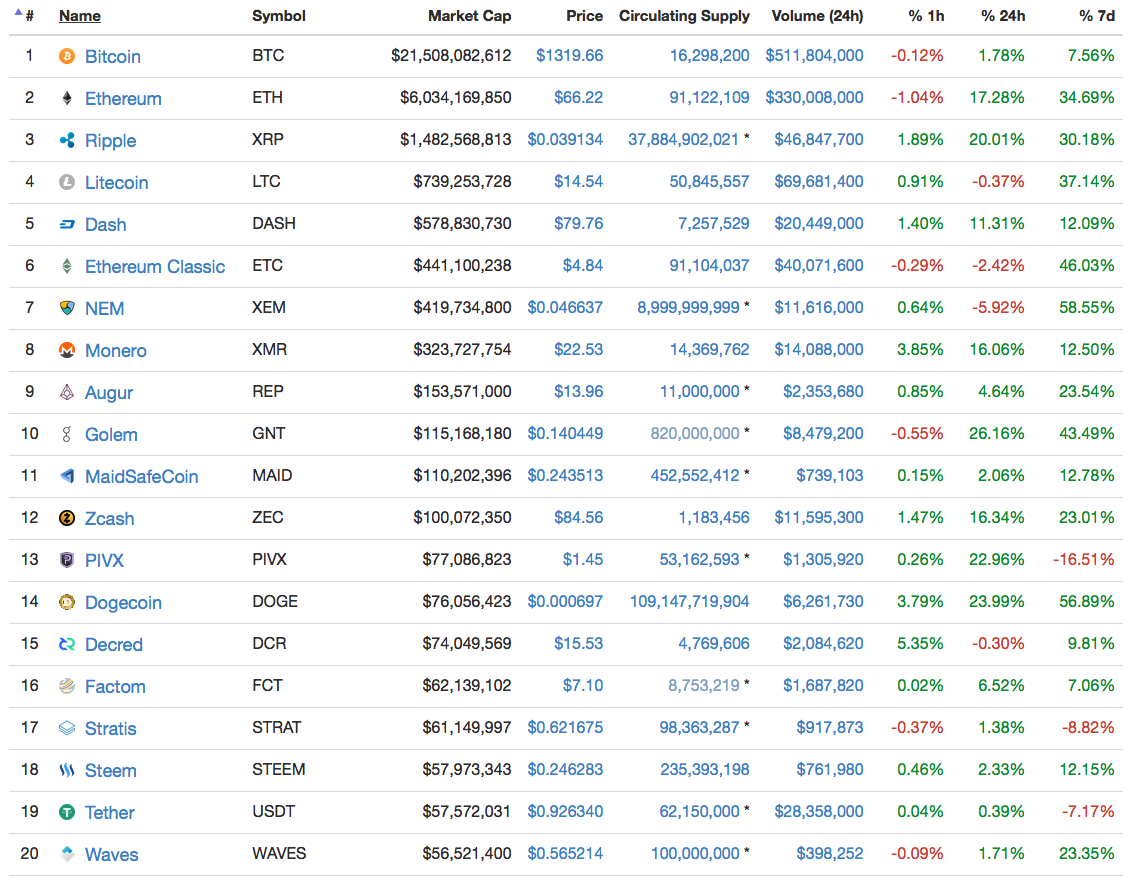Click Ripple supply 37,884,902,021
The image size is (1135, 881).
click(683, 140)
